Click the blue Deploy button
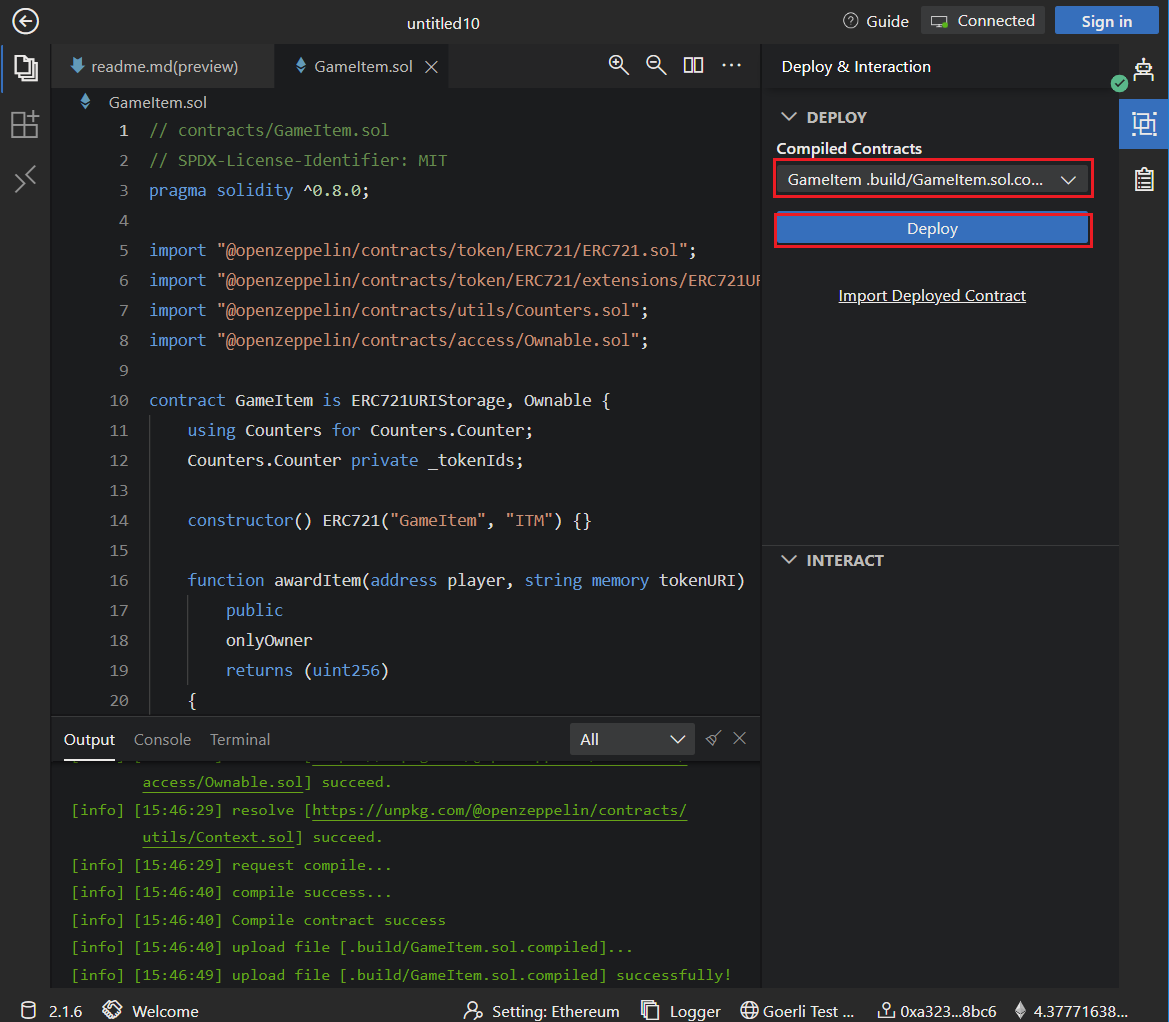Screen dimensions: 1169x1022 pyautogui.click(x=932, y=229)
